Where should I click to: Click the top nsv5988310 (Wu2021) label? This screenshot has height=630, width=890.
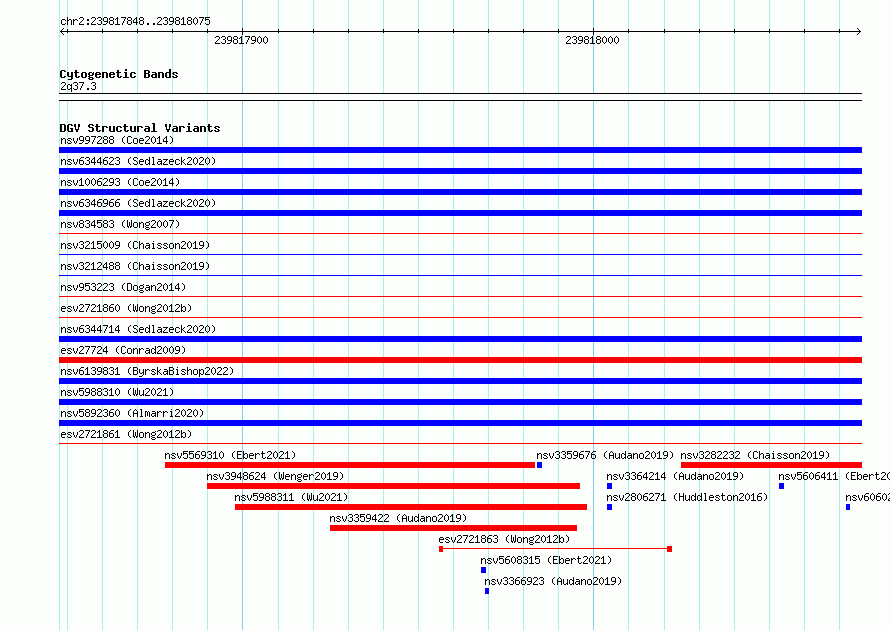coord(117,392)
